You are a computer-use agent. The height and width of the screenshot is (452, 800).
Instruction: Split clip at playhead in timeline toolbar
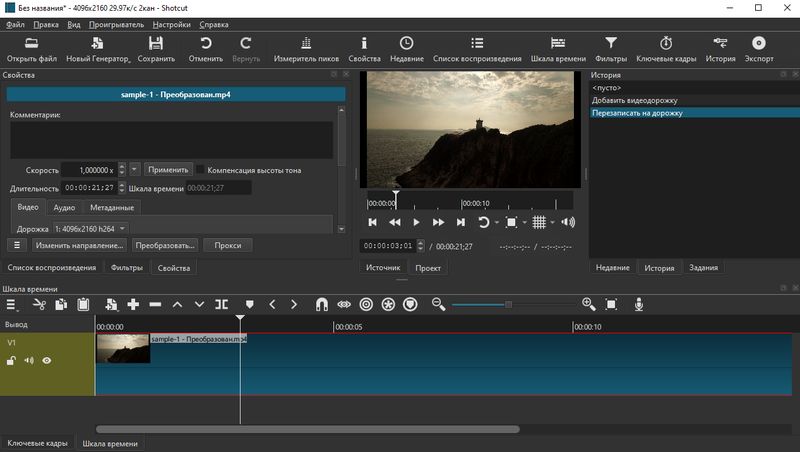click(x=221, y=304)
